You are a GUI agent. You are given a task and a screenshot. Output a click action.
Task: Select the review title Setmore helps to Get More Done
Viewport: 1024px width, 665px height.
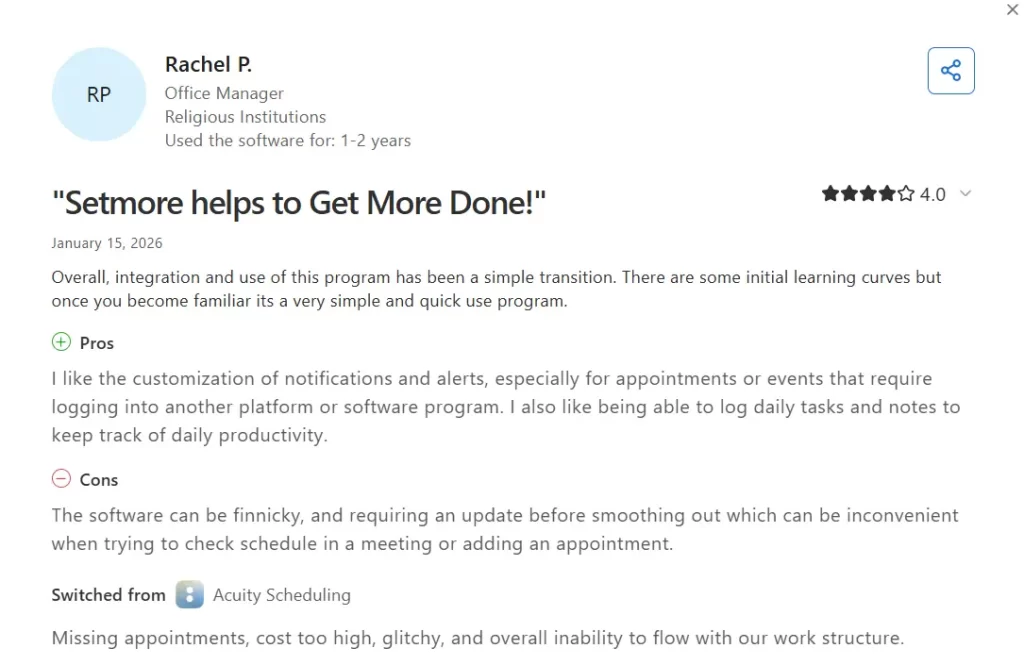pyautogui.click(x=298, y=202)
